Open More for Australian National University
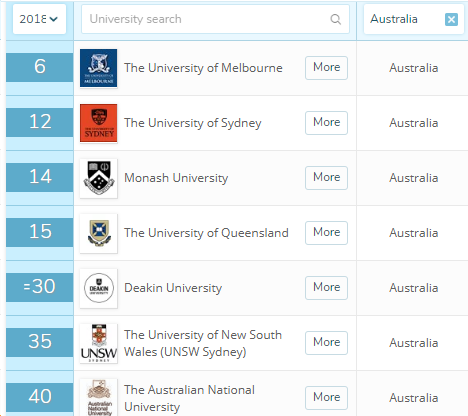The width and height of the screenshot is (468, 416). coord(326,398)
